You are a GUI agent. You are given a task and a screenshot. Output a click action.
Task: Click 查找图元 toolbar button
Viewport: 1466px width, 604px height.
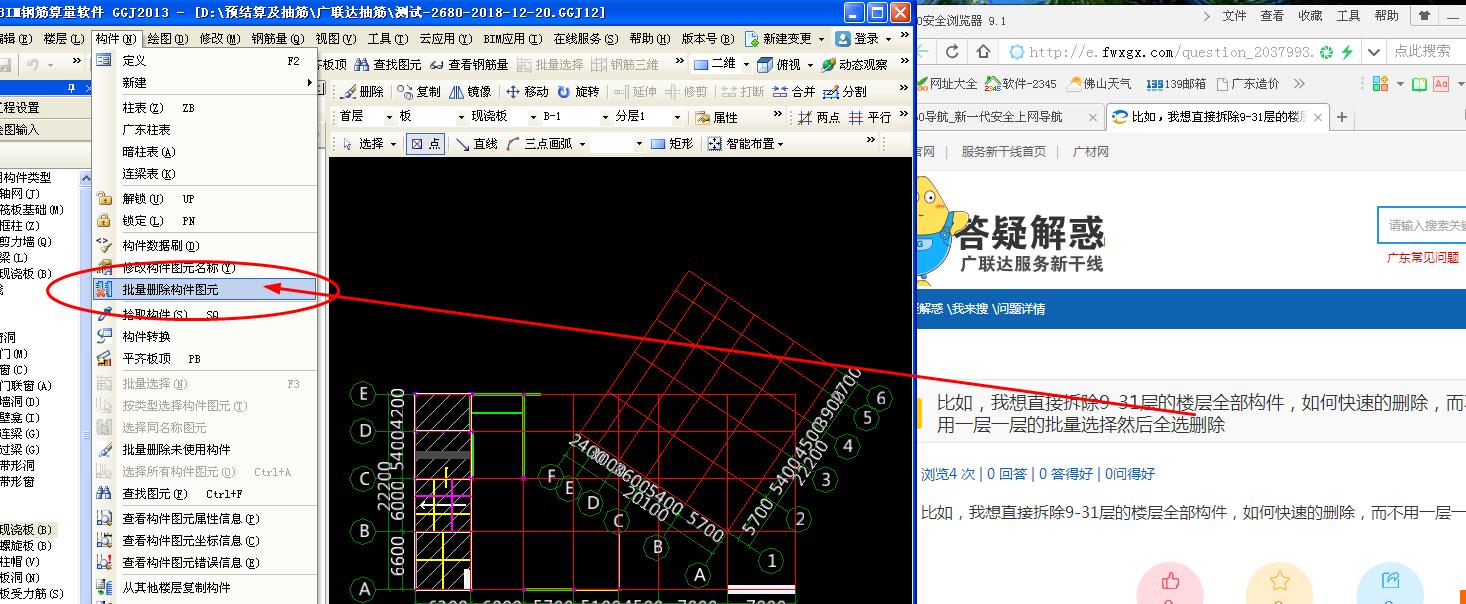(388, 64)
